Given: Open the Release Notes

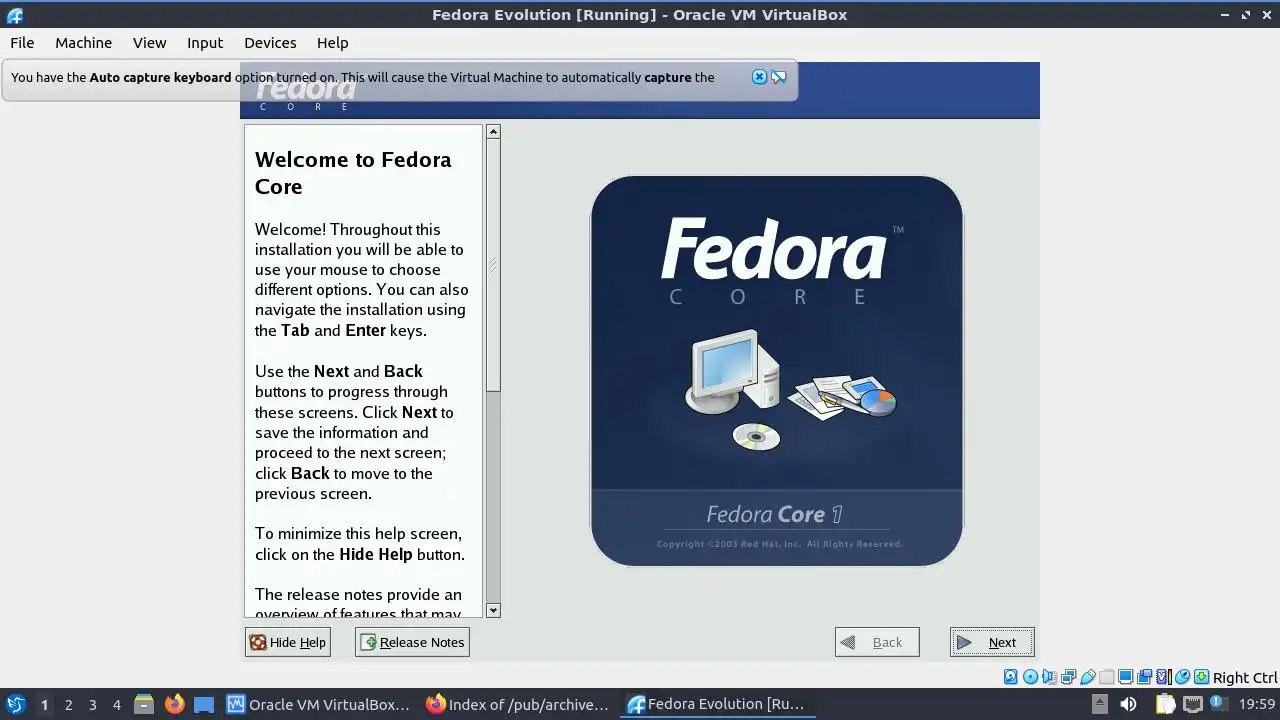Looking at the screenshot, I should coord(412,642).
